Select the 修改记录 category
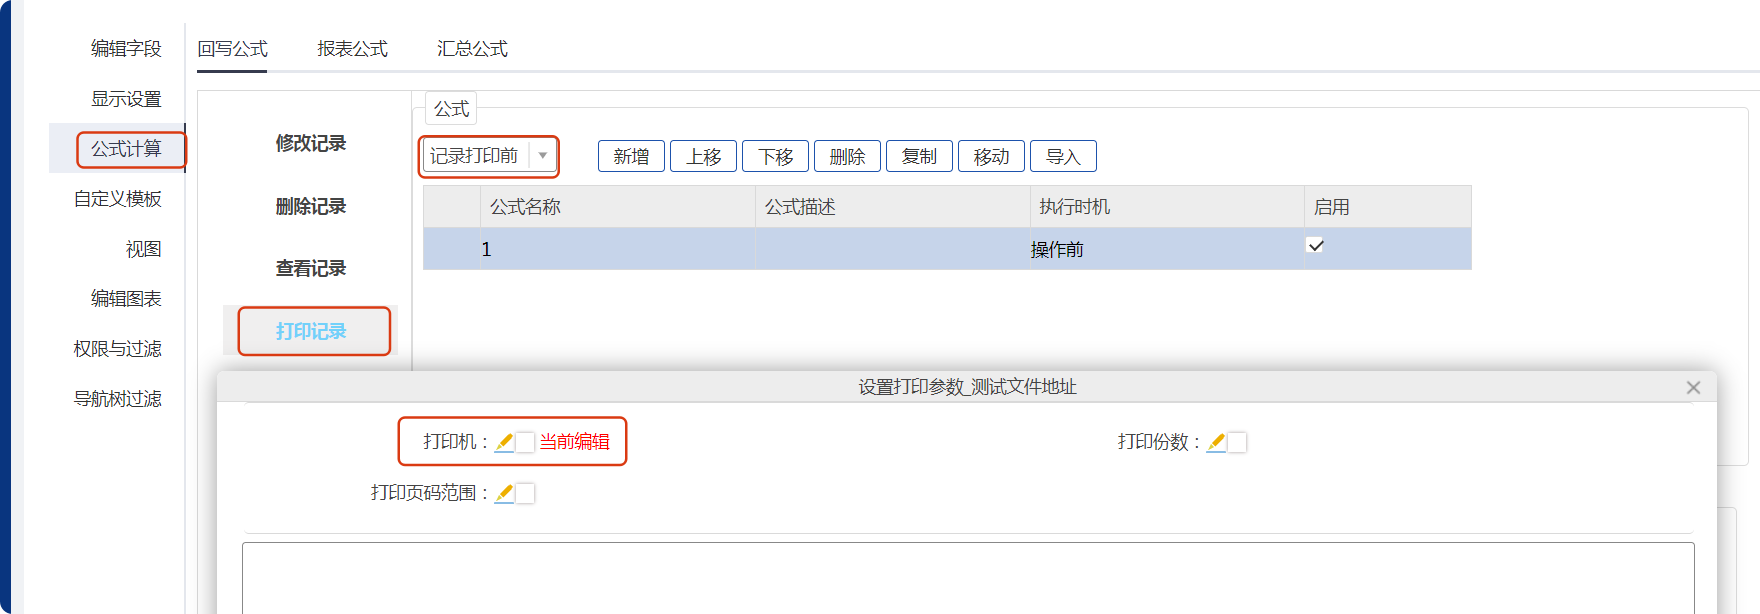 click(x=311, y=143)
